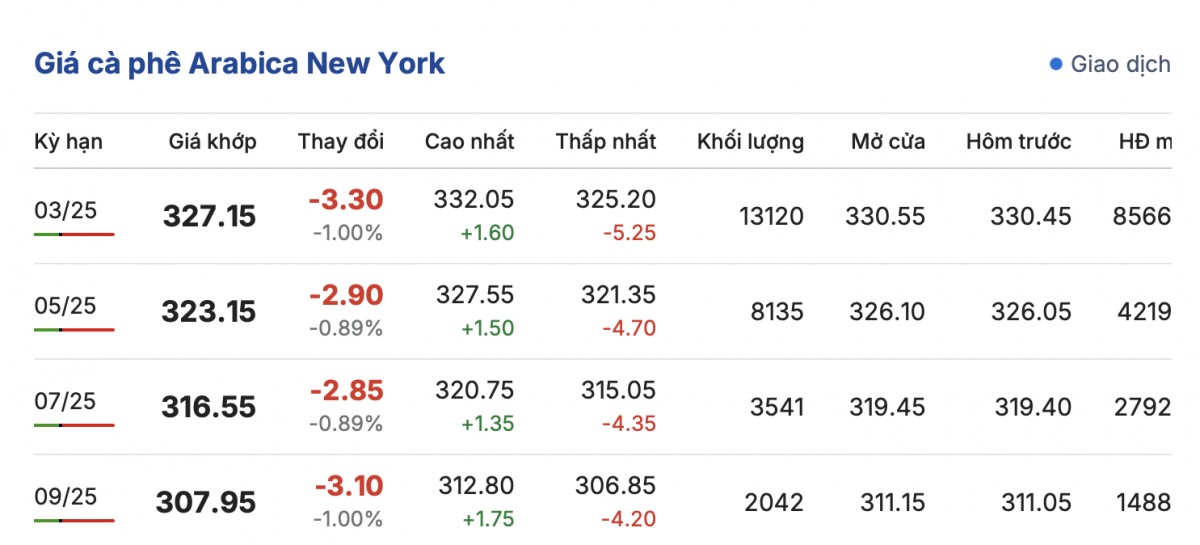Select the 07/25 contract term
Screen dimensions: 1200x545
pos(64,401)
